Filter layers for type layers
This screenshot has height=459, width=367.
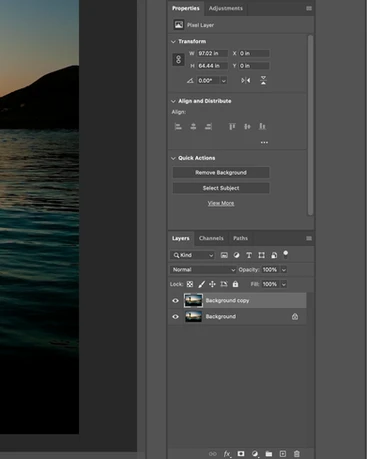pyautogui.click(x=249, y=255)
